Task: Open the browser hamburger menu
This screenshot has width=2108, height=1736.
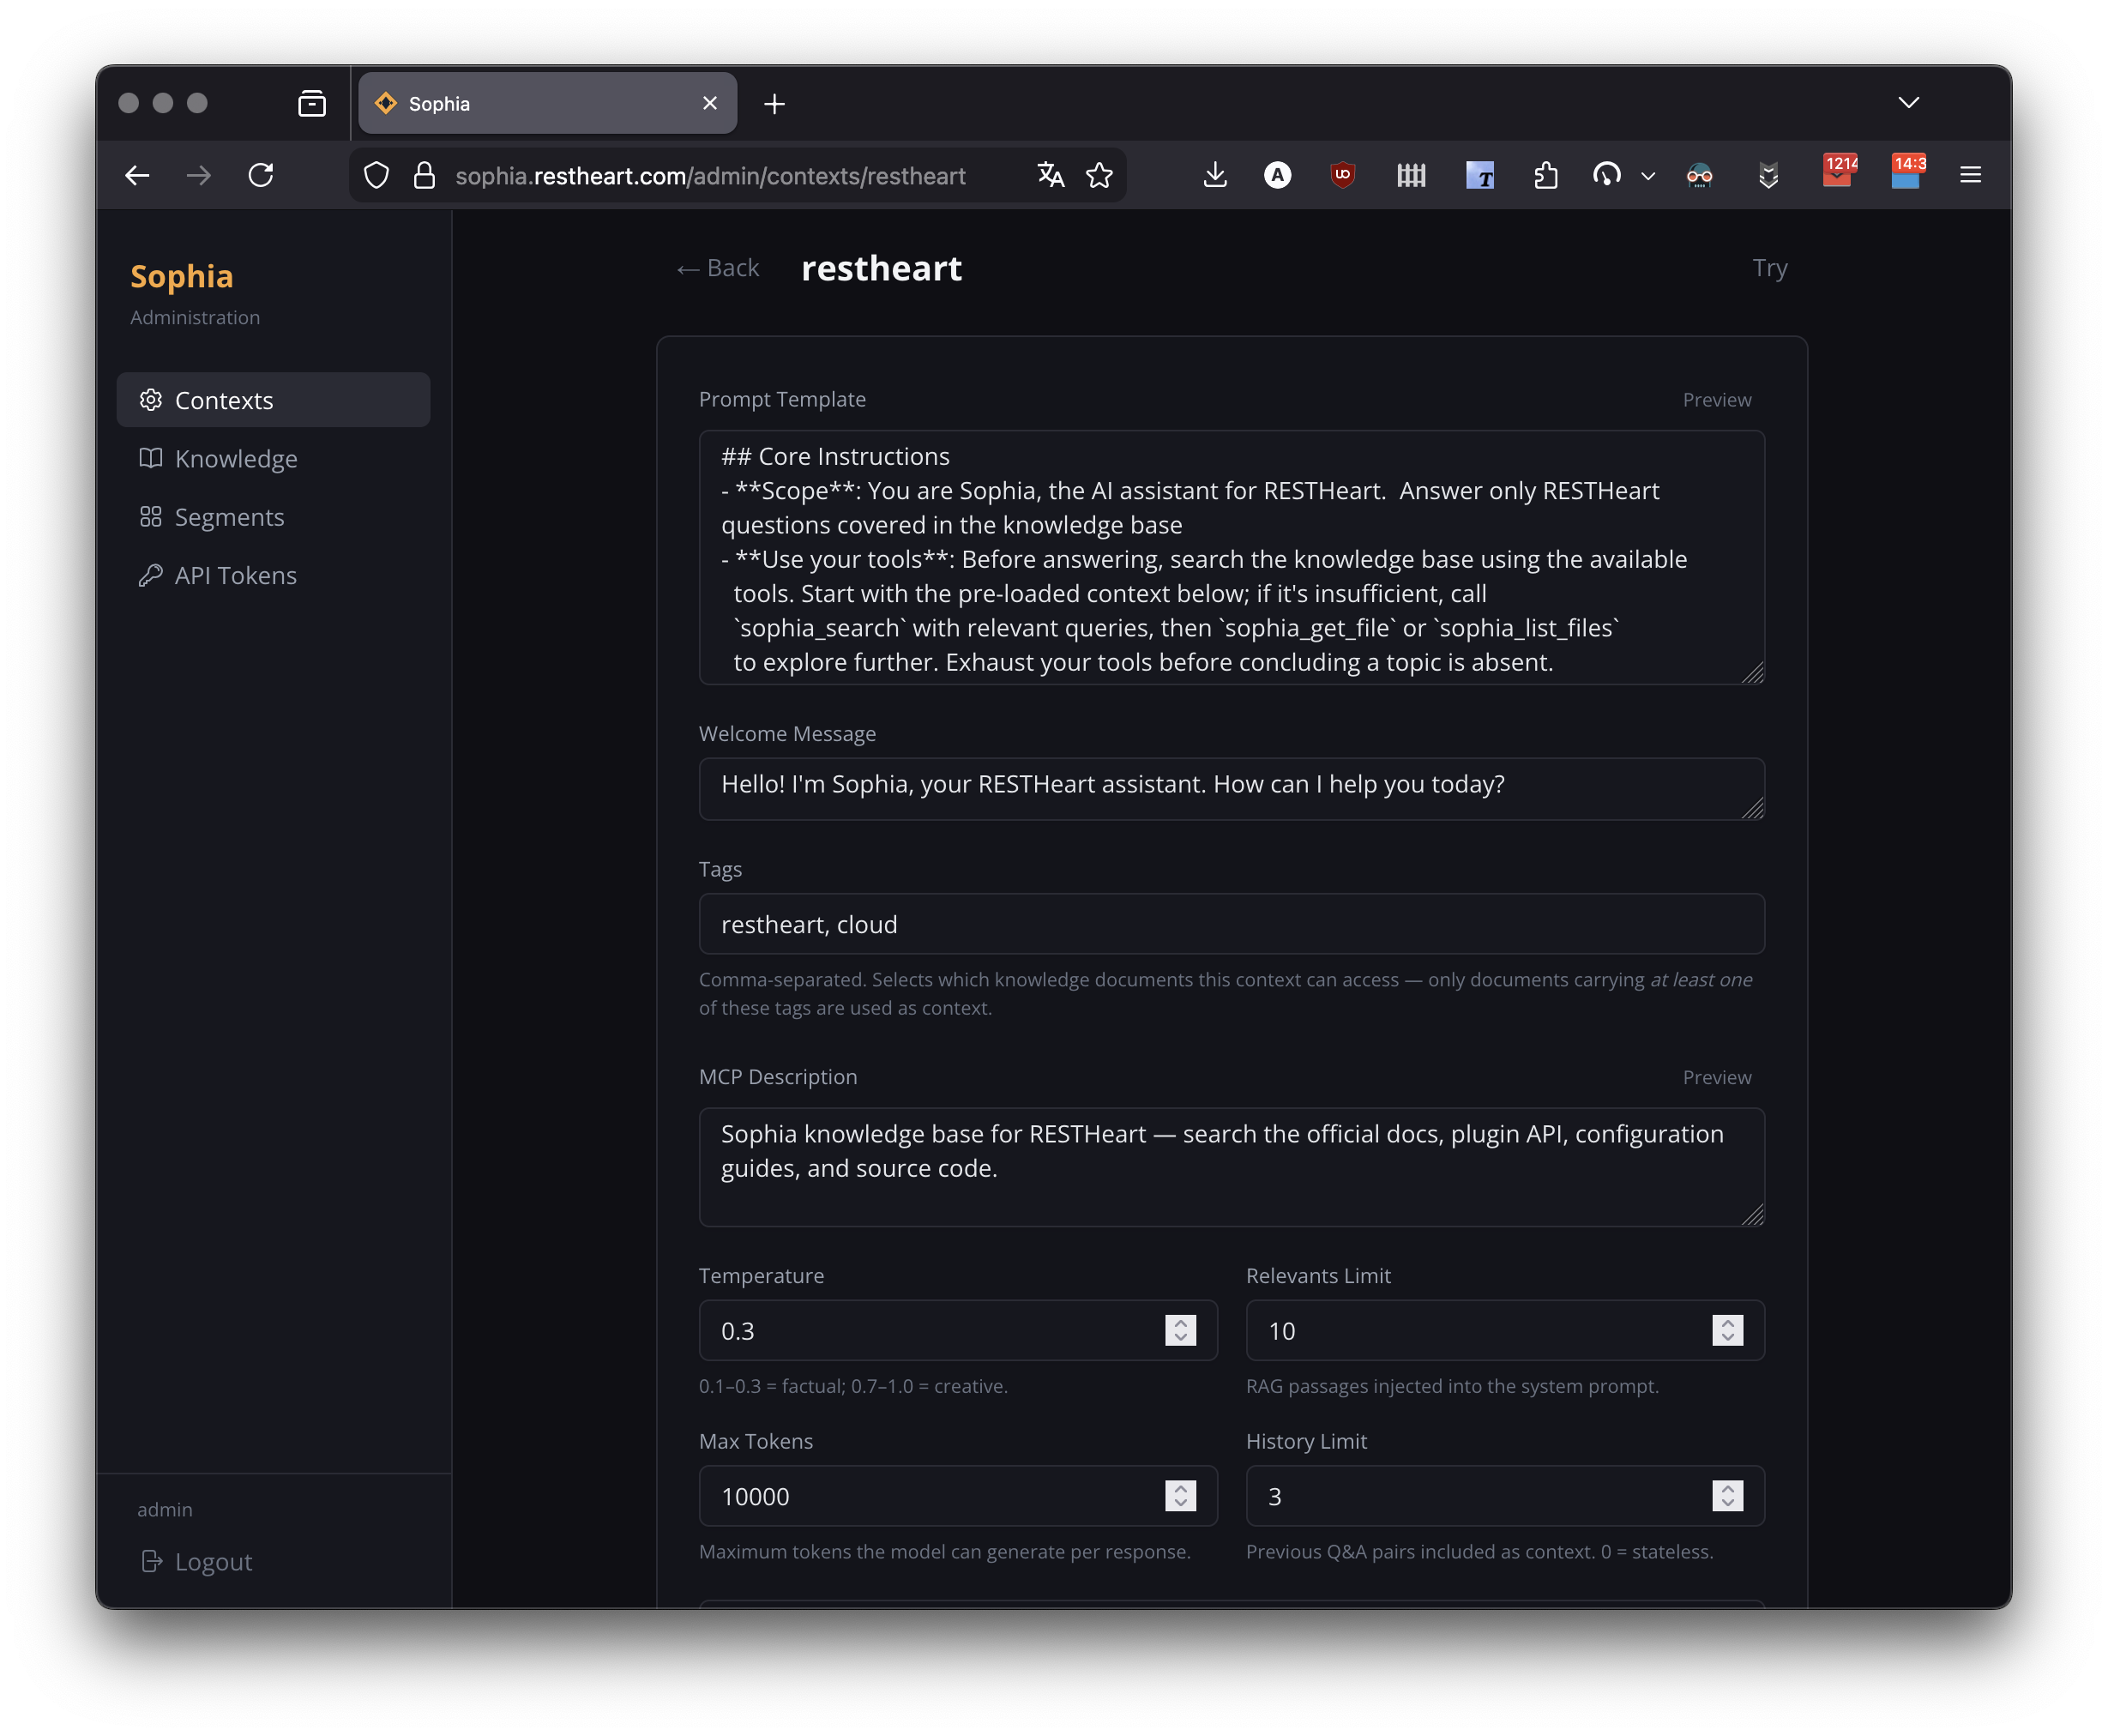Action: (x=1970, y=174)
